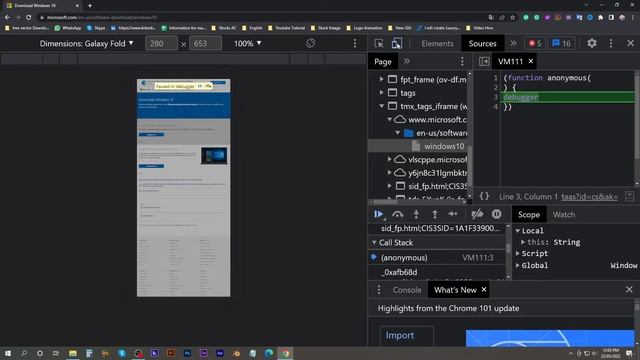Screen dimensions: 640x360
Task: Toggle the hide navigator sidebar icon
Action: (x=484, y=62)
